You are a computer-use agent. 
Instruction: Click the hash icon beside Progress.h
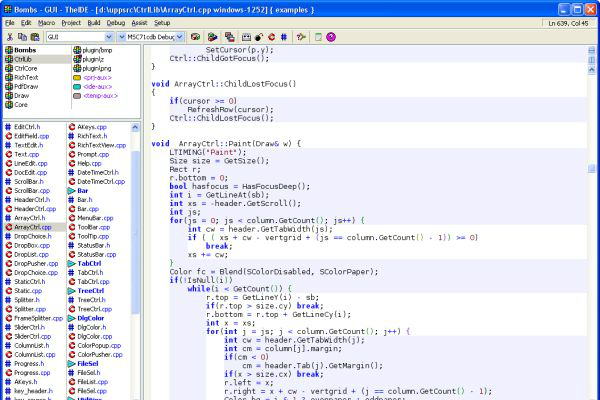click(8, 364)
